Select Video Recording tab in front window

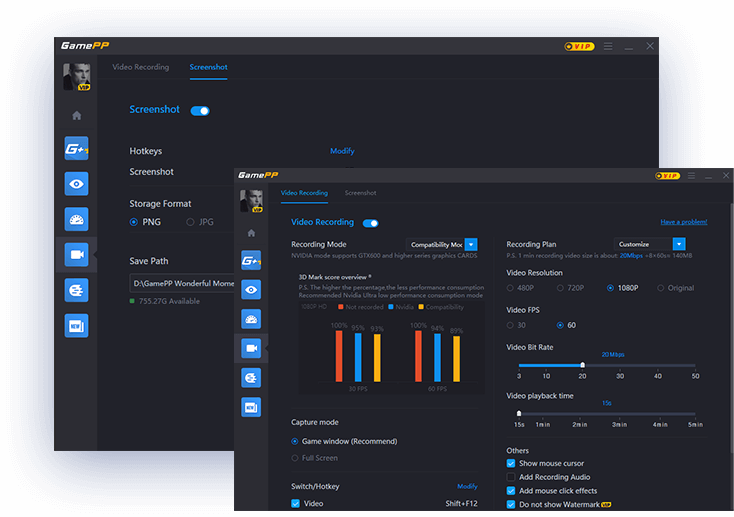304,193
